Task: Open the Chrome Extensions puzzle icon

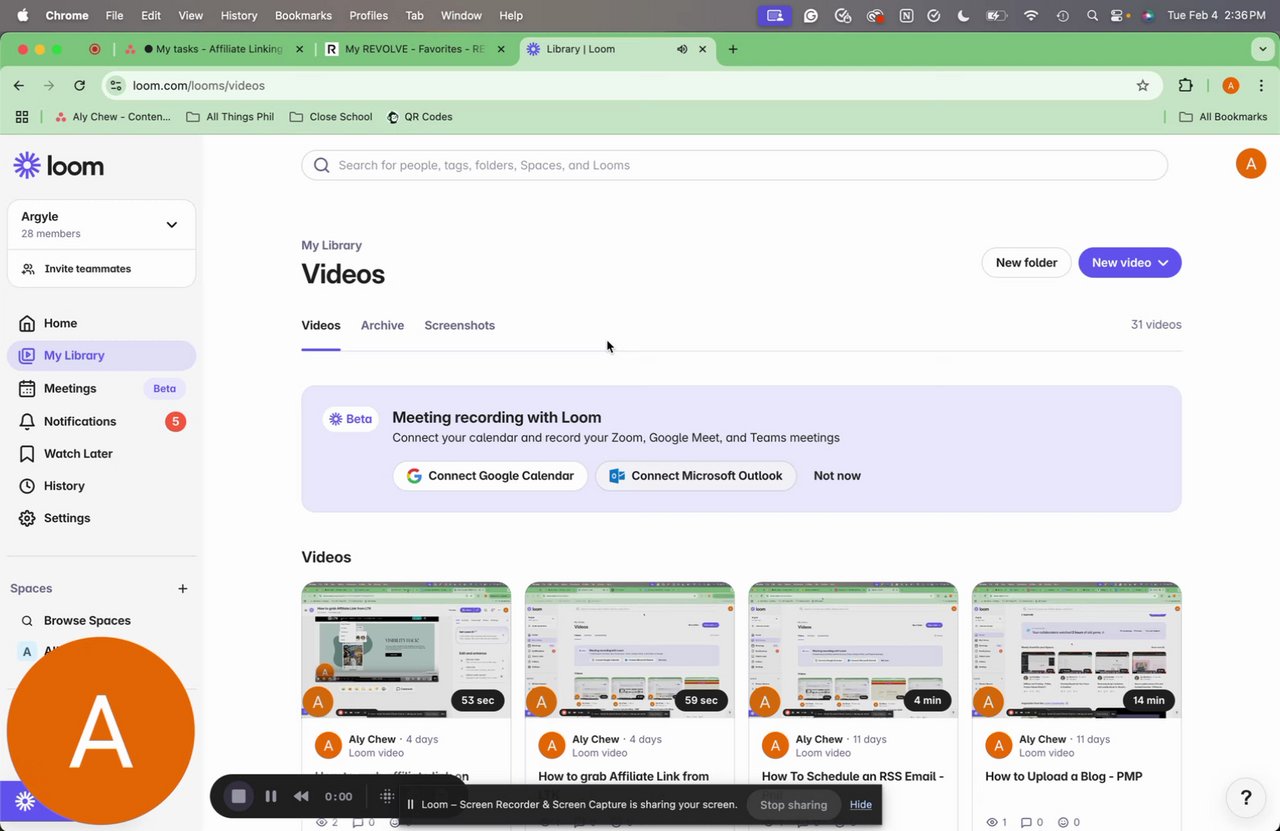Action: pos(1186,85)
